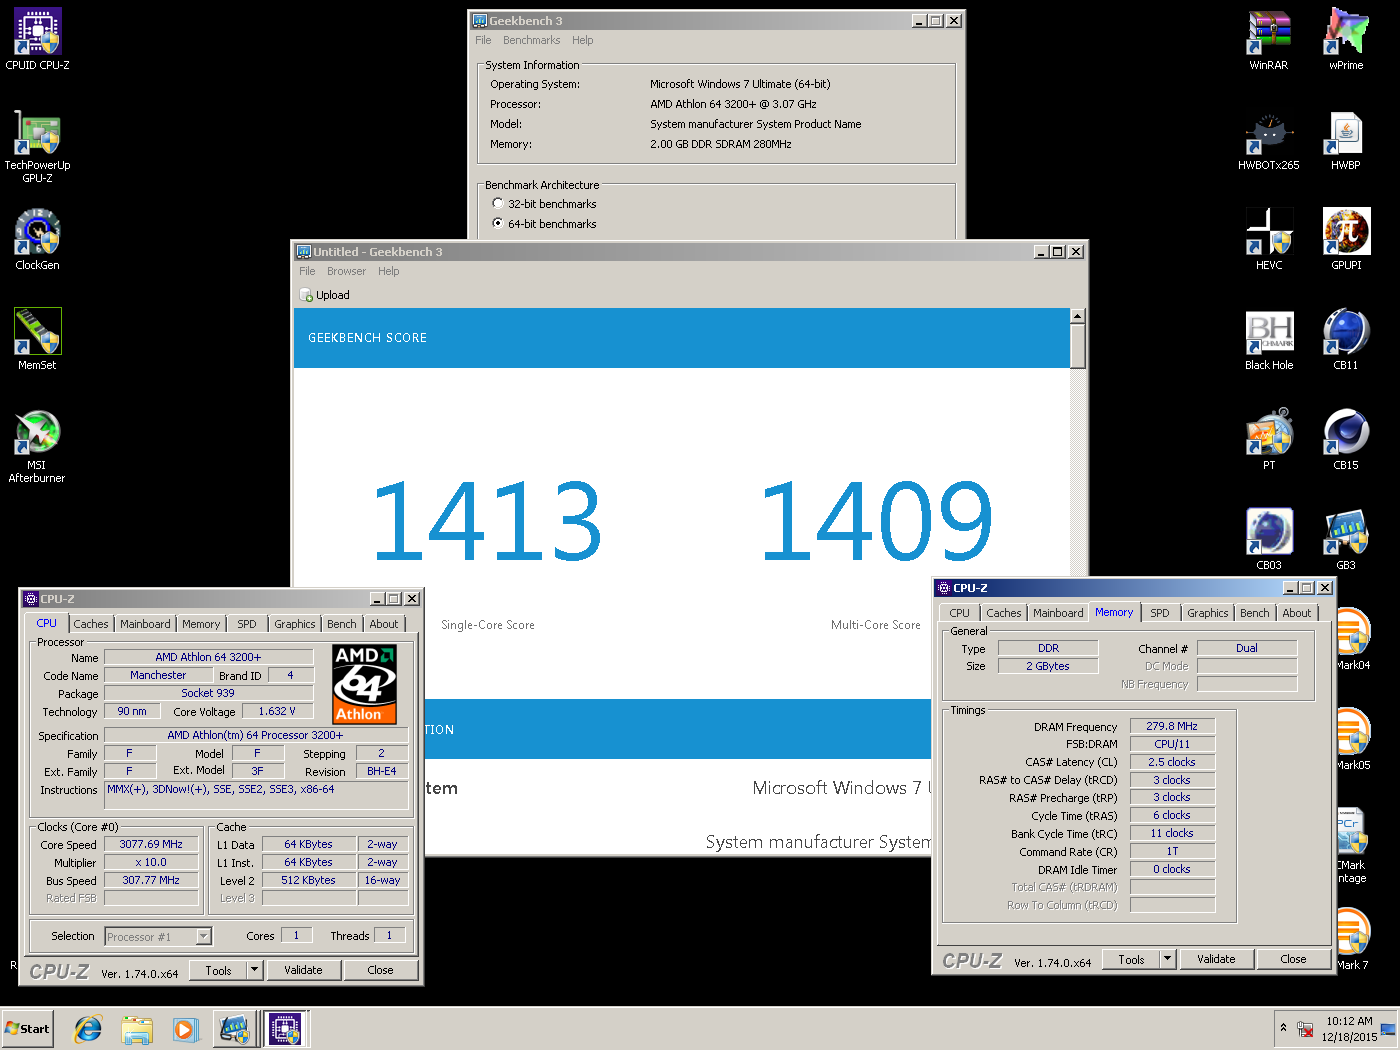Open Graphics tab in right CPU-Z window
The width and height of the screenshot is (1400, 1050).
pos(1208,613)
